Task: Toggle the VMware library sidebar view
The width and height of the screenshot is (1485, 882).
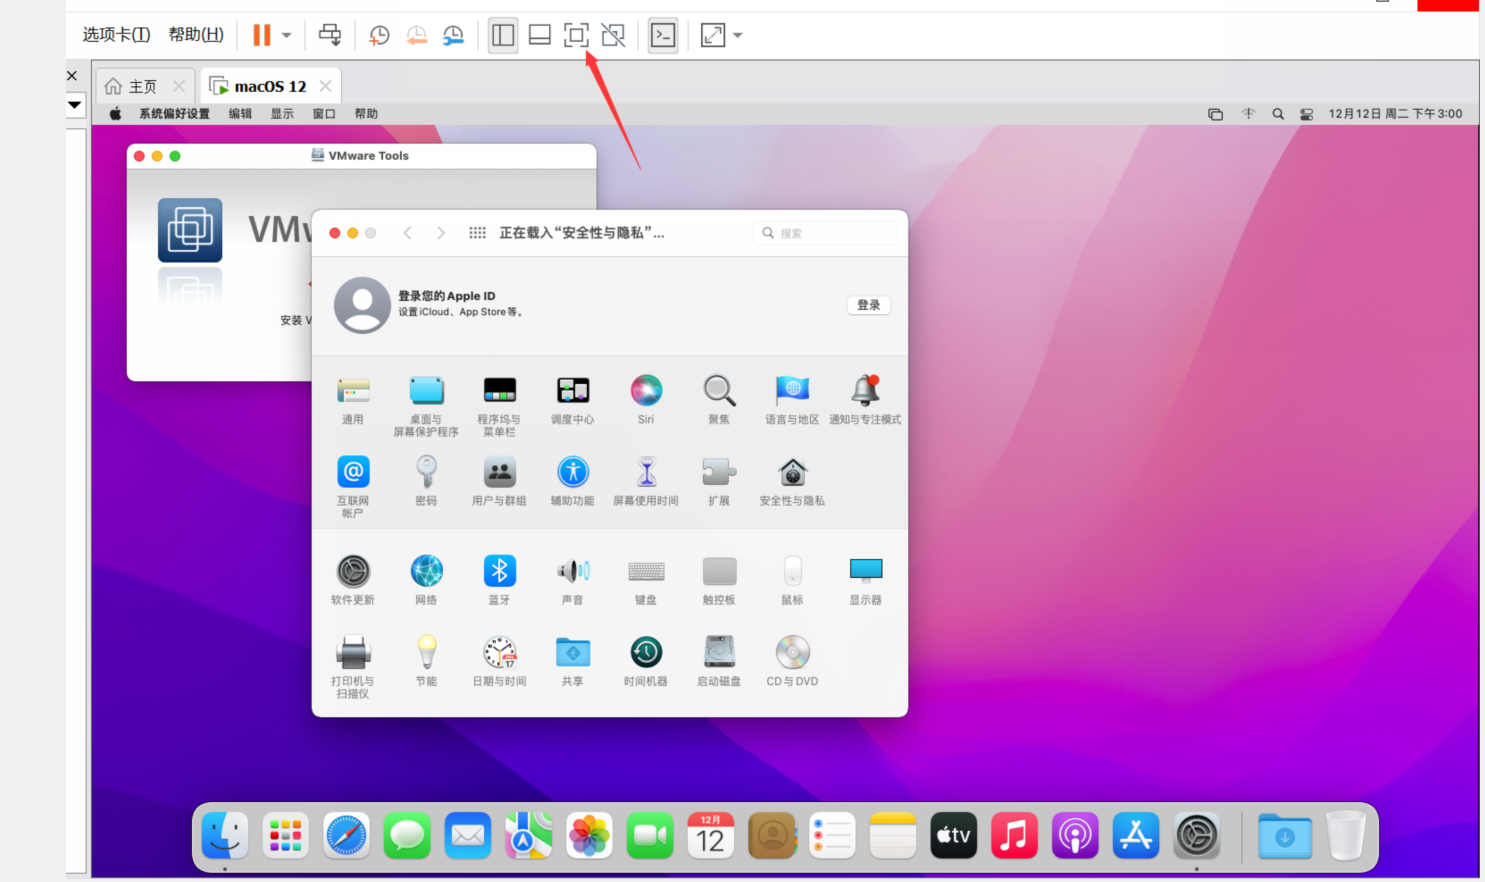Action: (503, 35)
